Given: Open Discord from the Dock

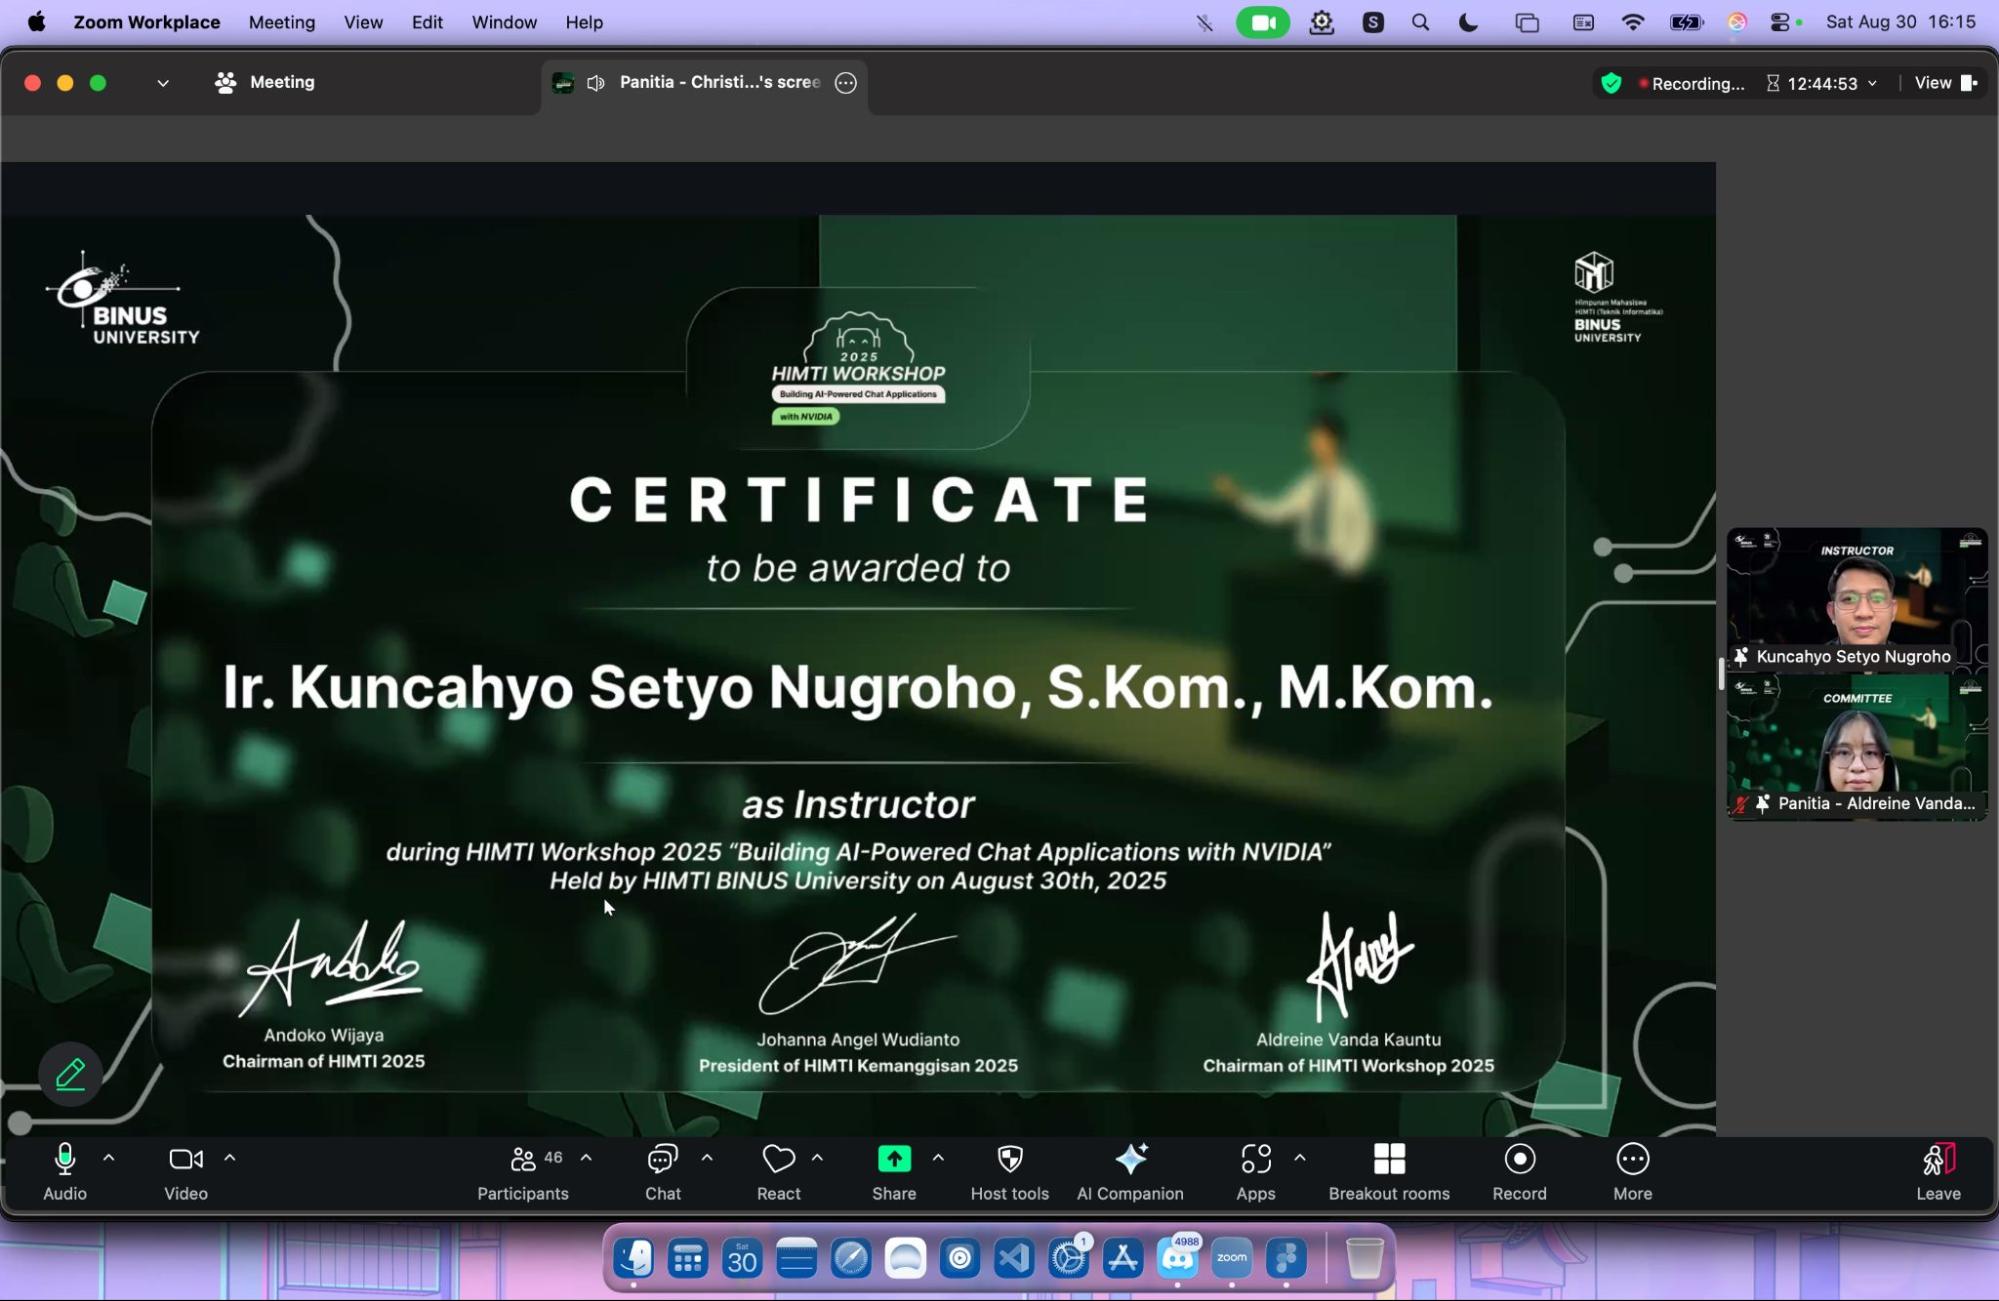Looking at the screenshot, I should pos(1177,1258).
